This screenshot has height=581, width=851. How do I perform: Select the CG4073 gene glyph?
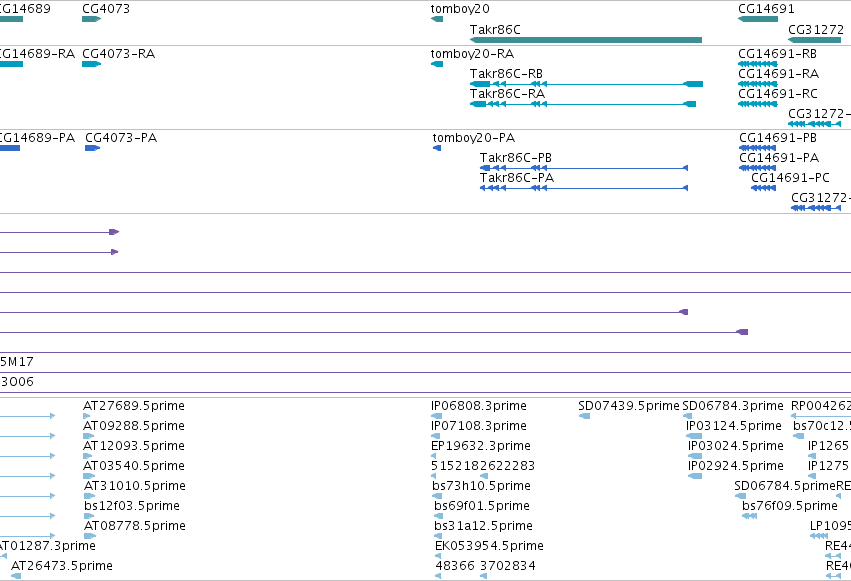(x=92, y=19)
